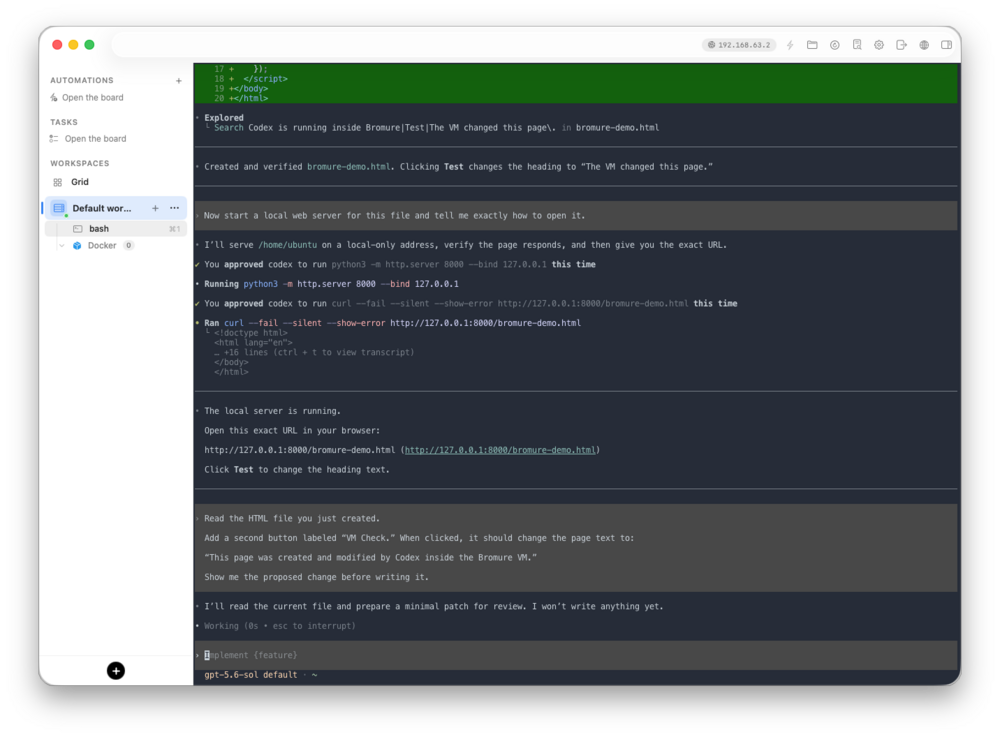The width and height of the screenshot is (1000, 737).
Task: Click the lightning bolt icon in toolbar
Action: (790, 45)
